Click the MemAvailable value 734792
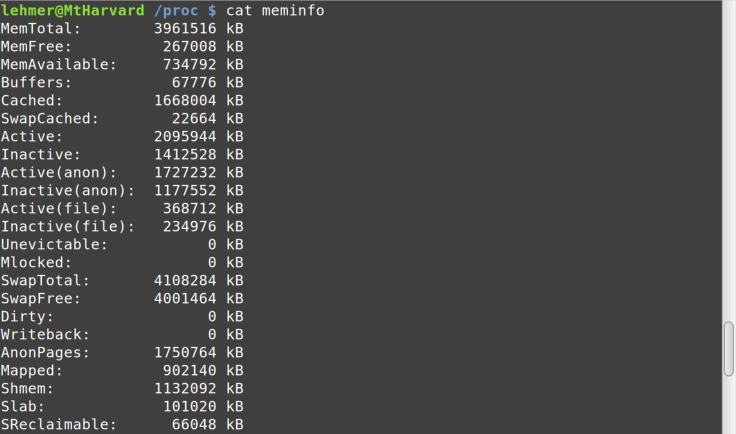This screenshot has width=736, height=434. pyautogui.click(x=189, y=64)
